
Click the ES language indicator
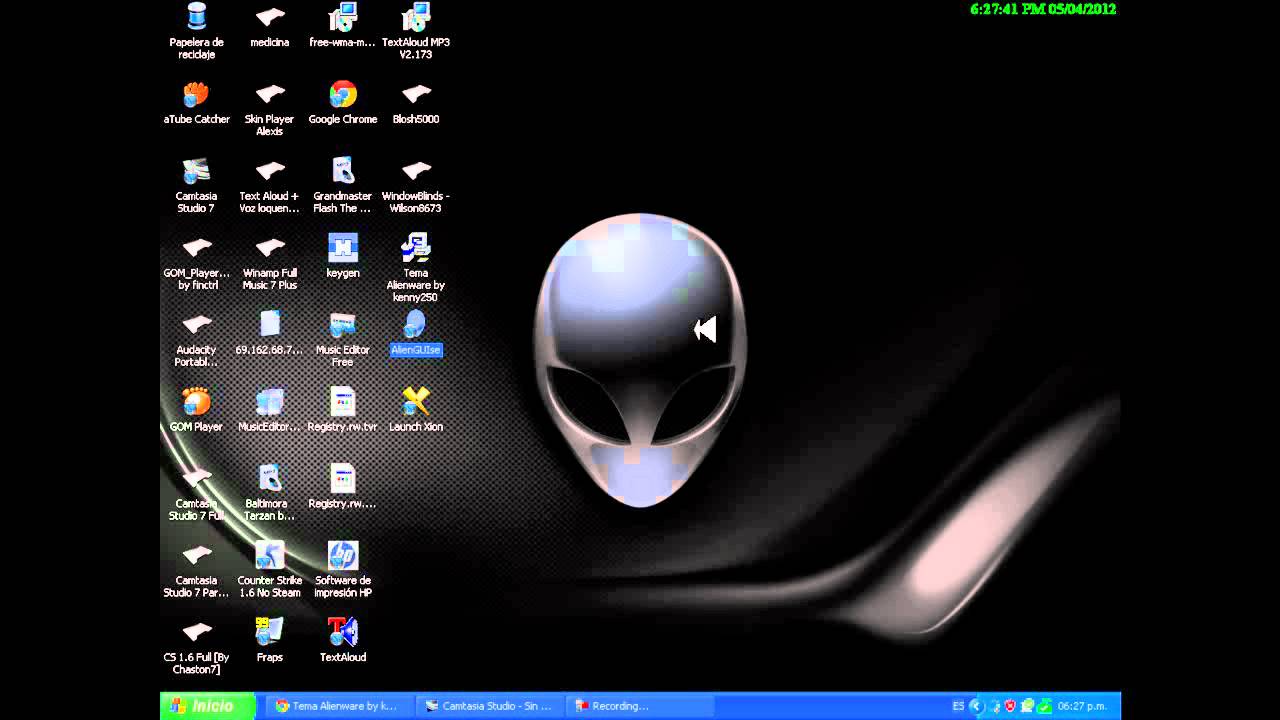958,706
